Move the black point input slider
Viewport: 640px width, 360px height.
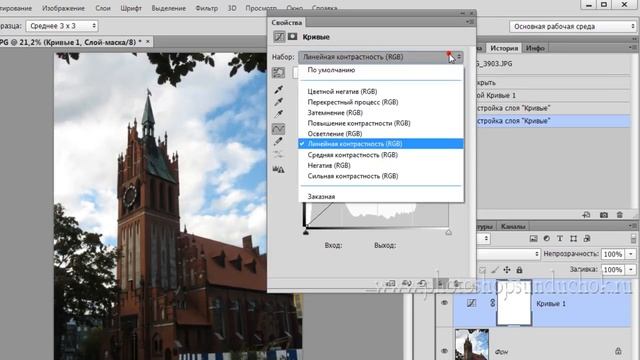tap(306, 233)
